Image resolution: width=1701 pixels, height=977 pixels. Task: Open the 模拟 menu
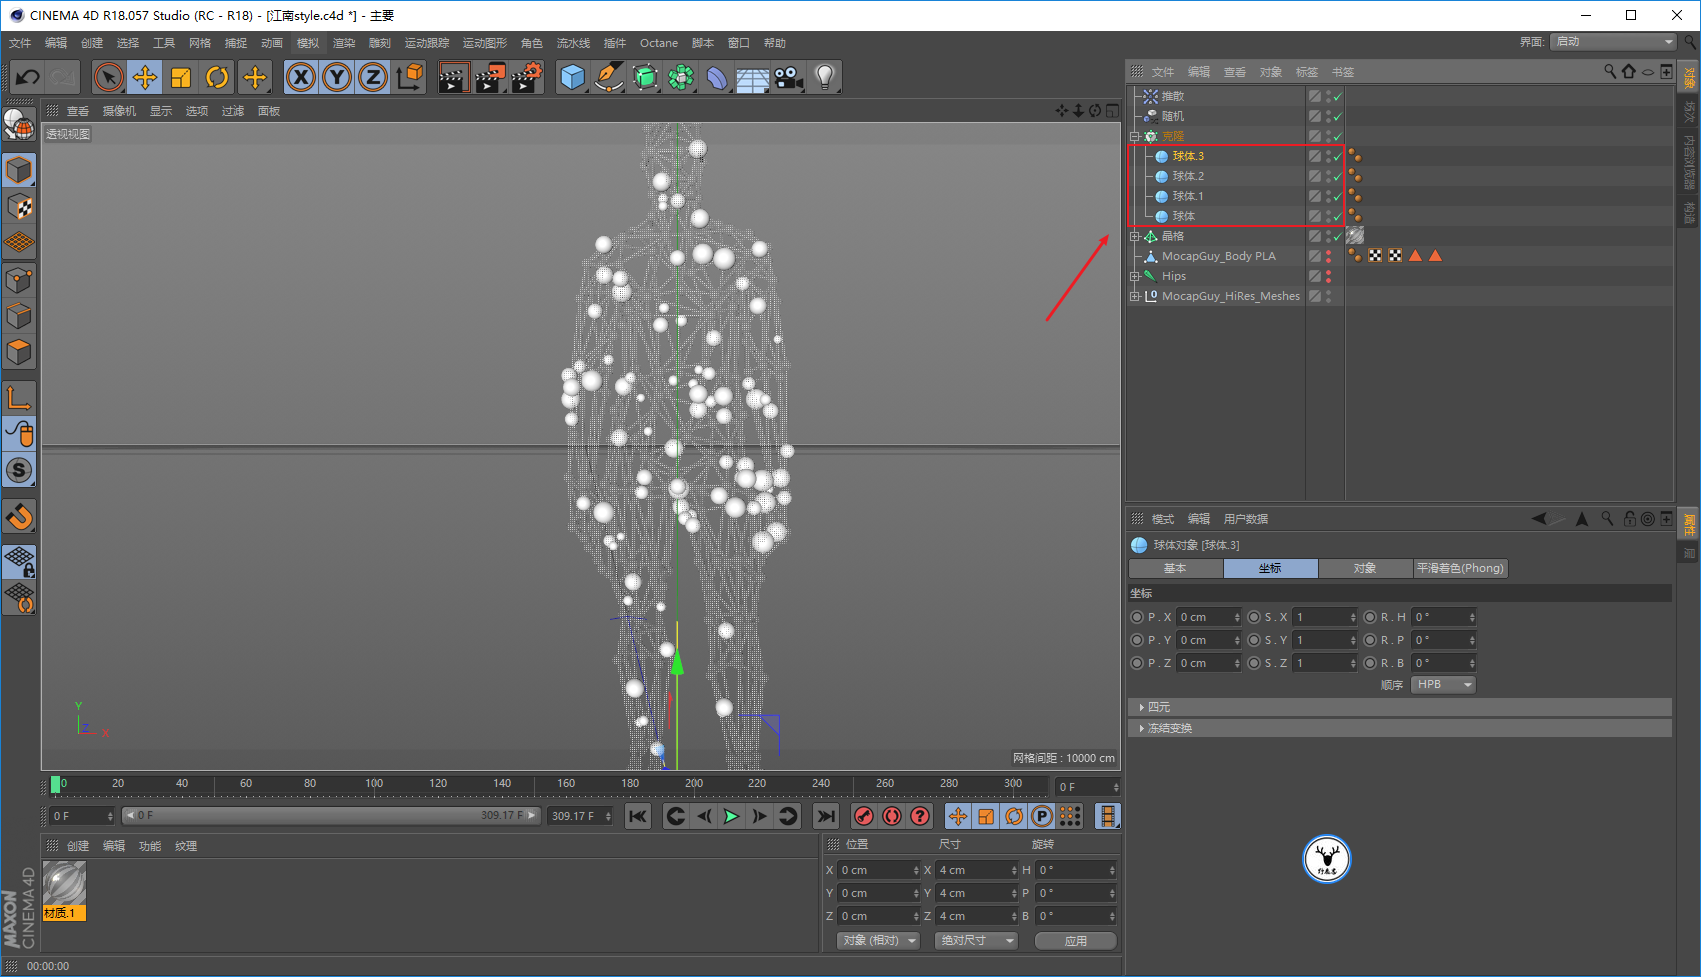[x=308, y=43]
